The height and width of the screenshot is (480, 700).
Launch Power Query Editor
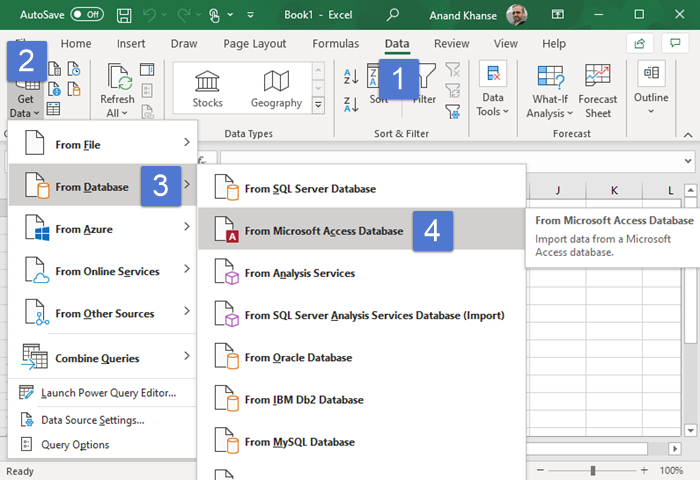pyautogui.click(x=108, y=393)
